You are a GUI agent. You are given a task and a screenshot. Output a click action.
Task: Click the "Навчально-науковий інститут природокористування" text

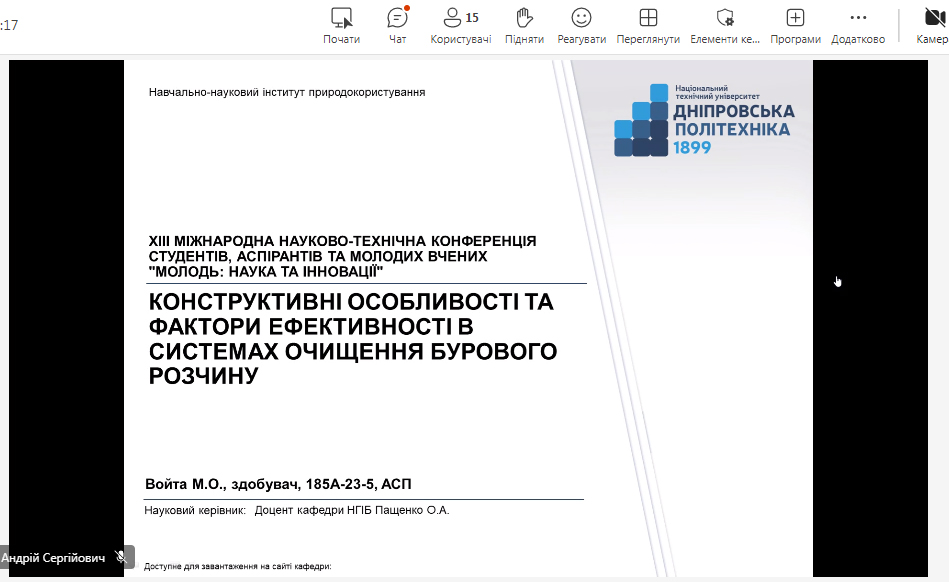coord(287,92)
